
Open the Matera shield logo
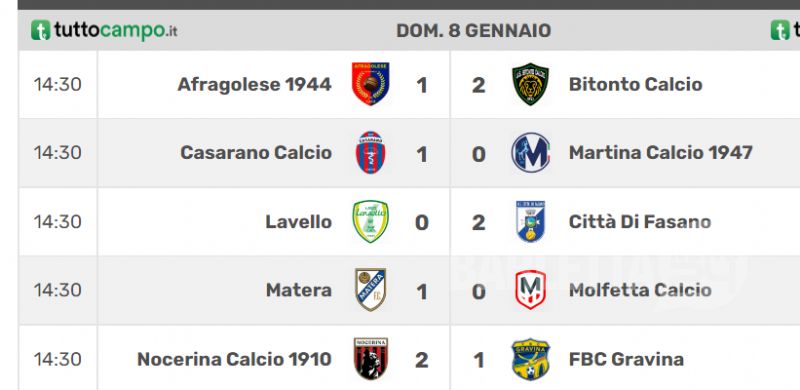tap(370, 290)
